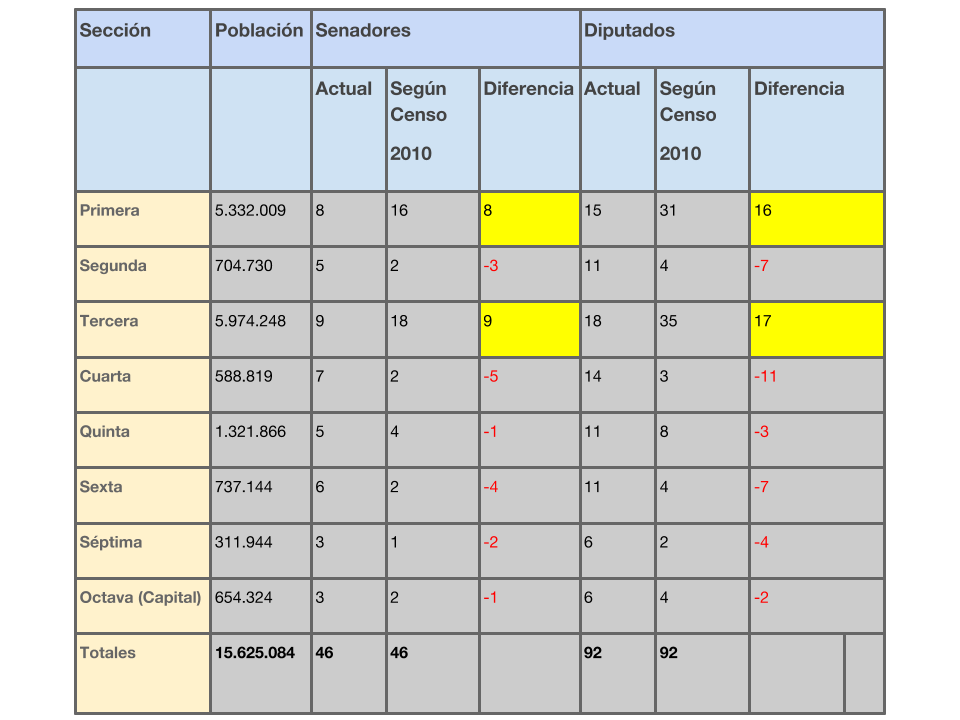Select Diputados census value 35 in Tercera
Viewport: 960px width, 720px height.
click(669, 321)
